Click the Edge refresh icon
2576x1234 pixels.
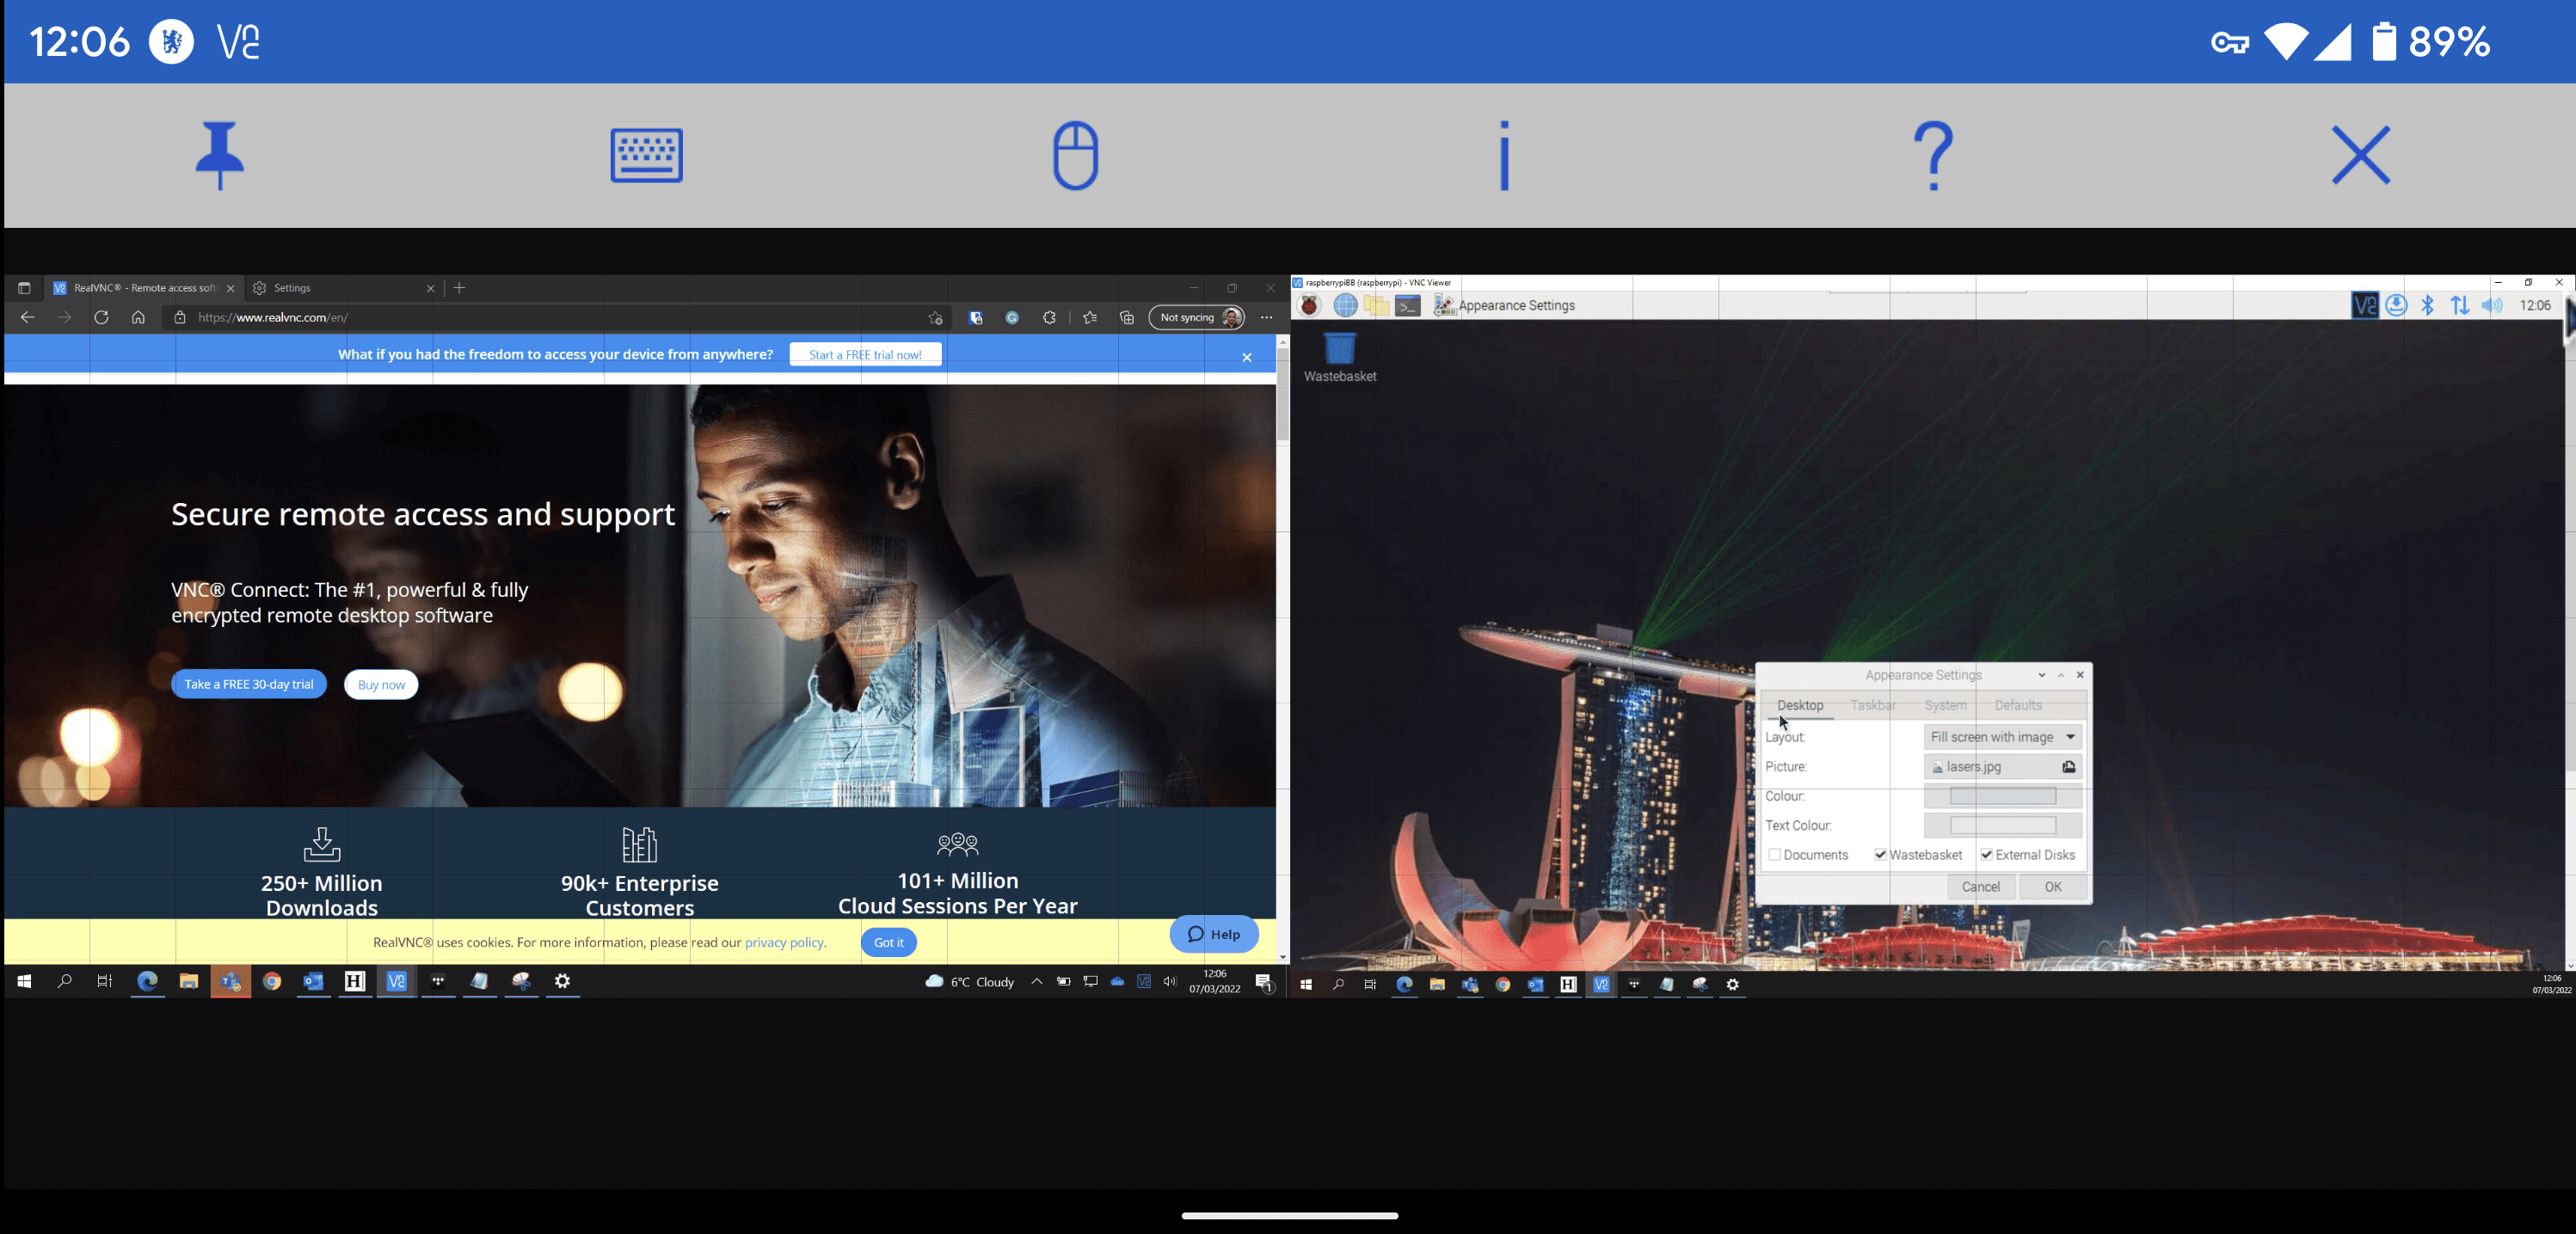pos(101,317)
